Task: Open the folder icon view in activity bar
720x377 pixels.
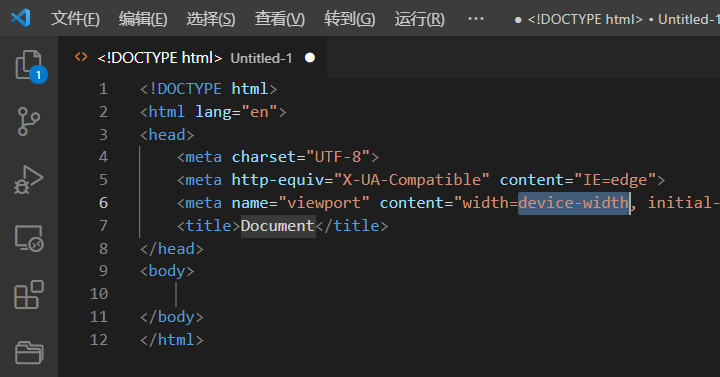Action: tap(29, 353)
